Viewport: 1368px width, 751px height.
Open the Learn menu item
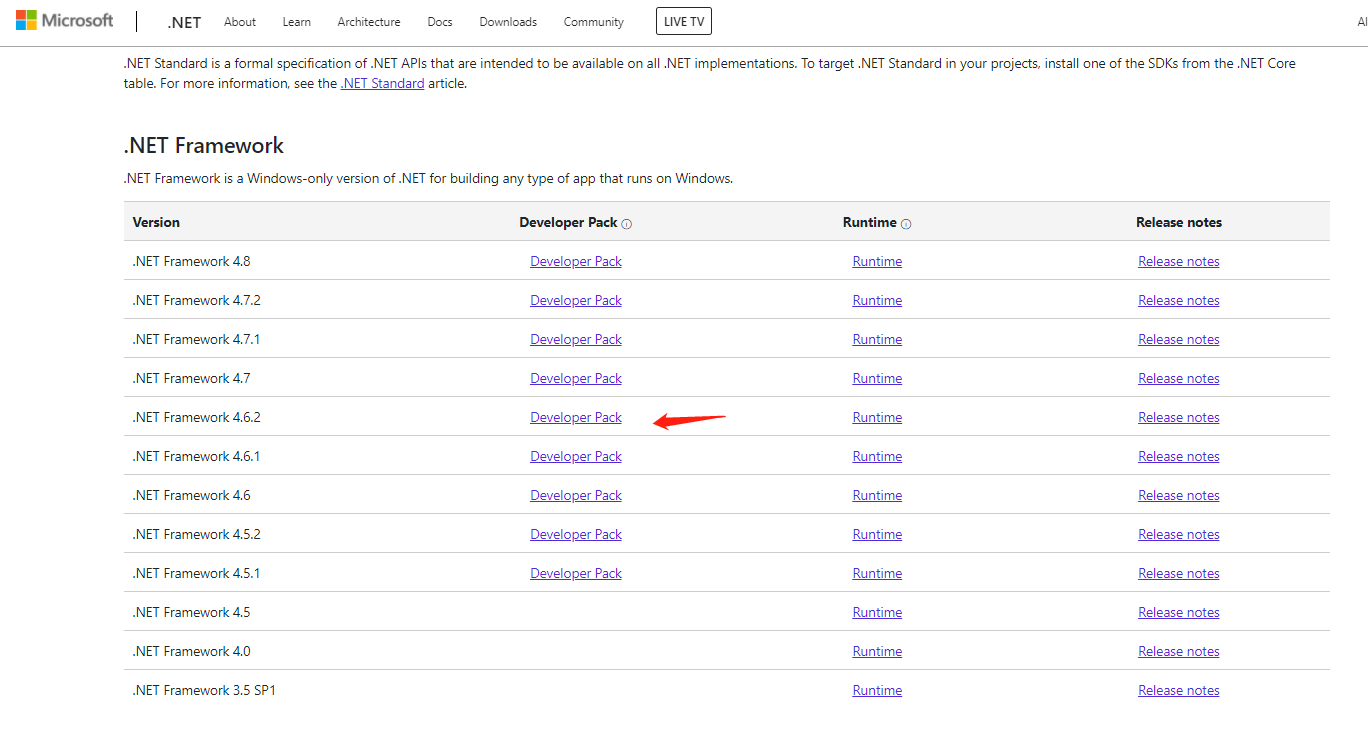(x=297, y=22)
